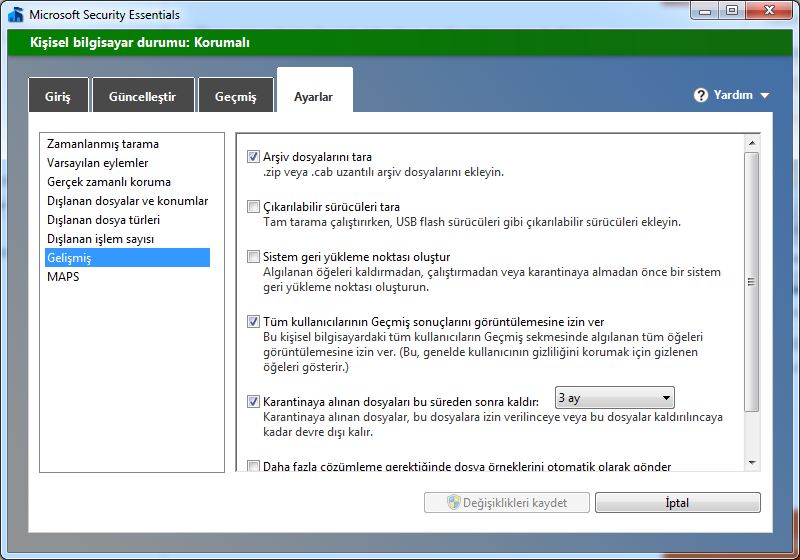Click the Yardım question mark icon

click(701, 95)
